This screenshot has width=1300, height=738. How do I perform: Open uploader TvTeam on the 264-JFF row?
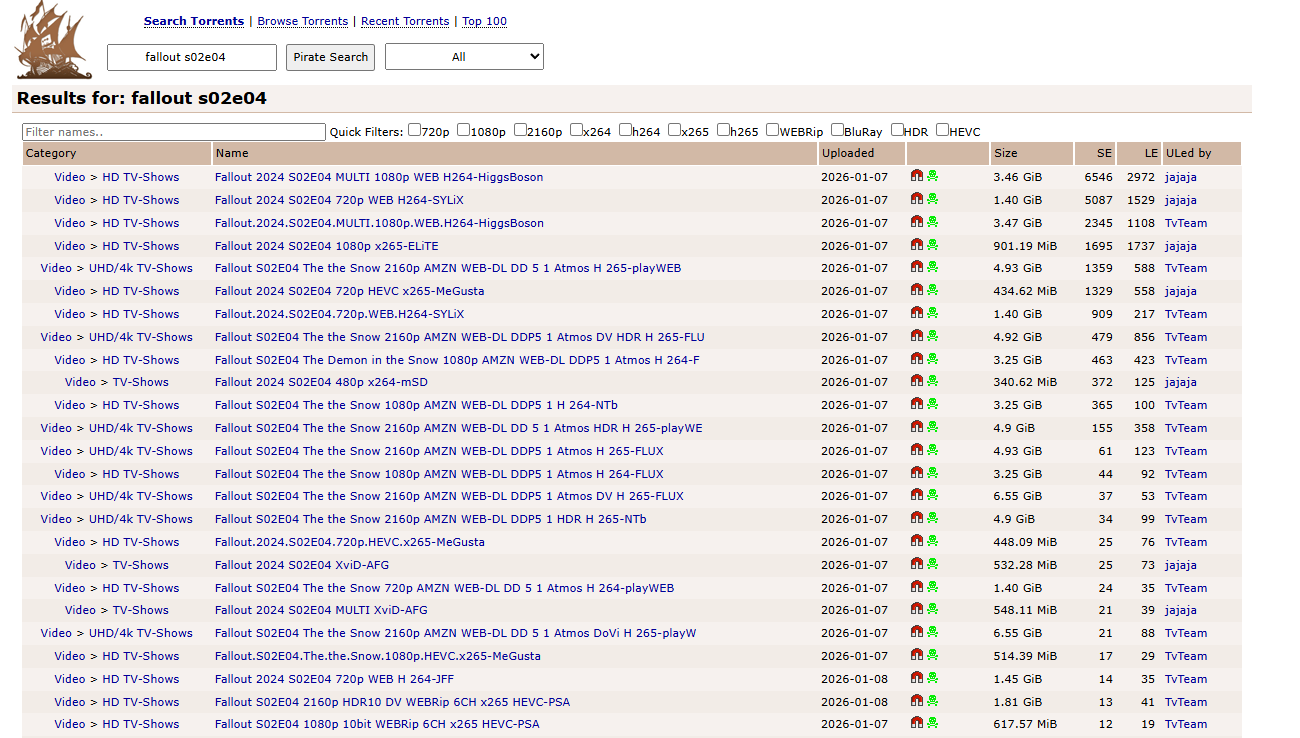[1186, 679]
